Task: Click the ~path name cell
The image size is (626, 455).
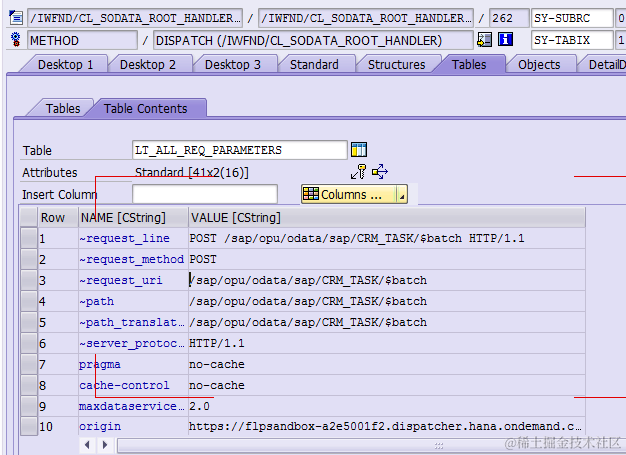Action: [133, 301]
